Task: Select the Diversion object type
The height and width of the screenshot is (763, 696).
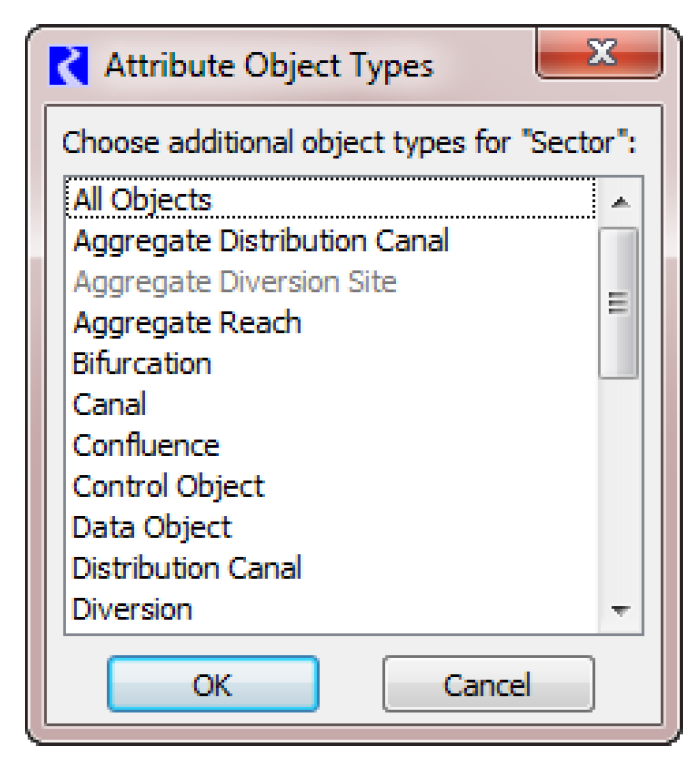Action: [x=133, y=609]
